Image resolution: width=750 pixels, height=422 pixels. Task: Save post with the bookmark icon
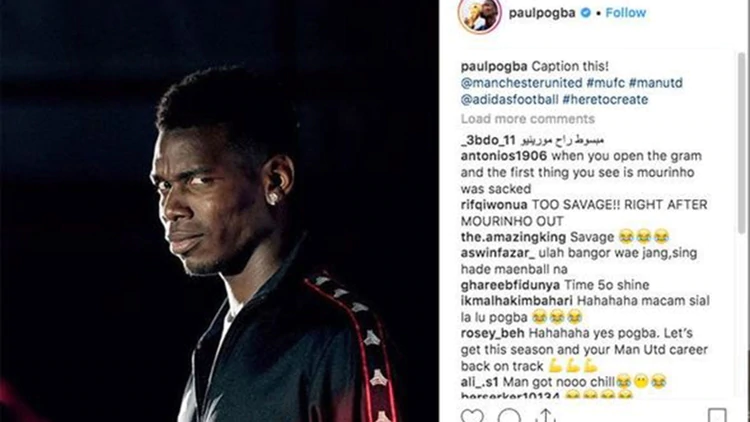(717, 415)
